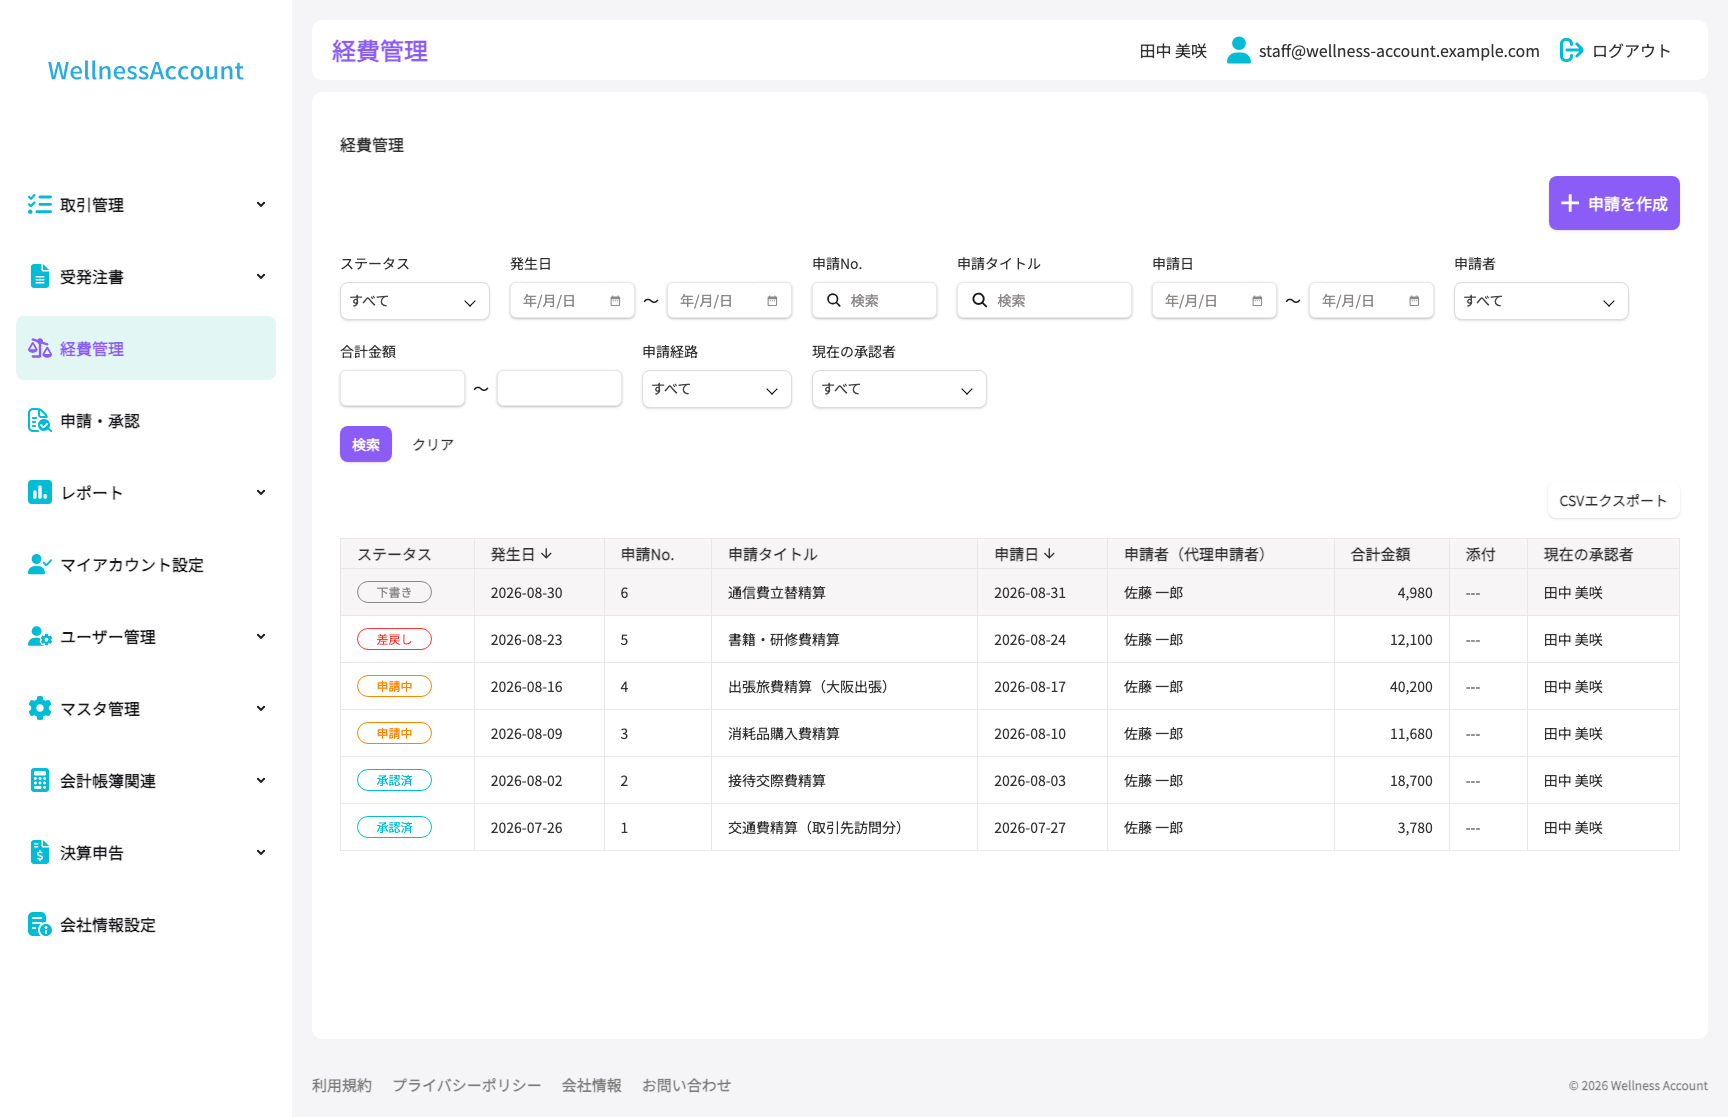Open the 現在の承認者 filter dropdown
Viewport: 1728px width, 1117px height.
click(x=899, y=389)
